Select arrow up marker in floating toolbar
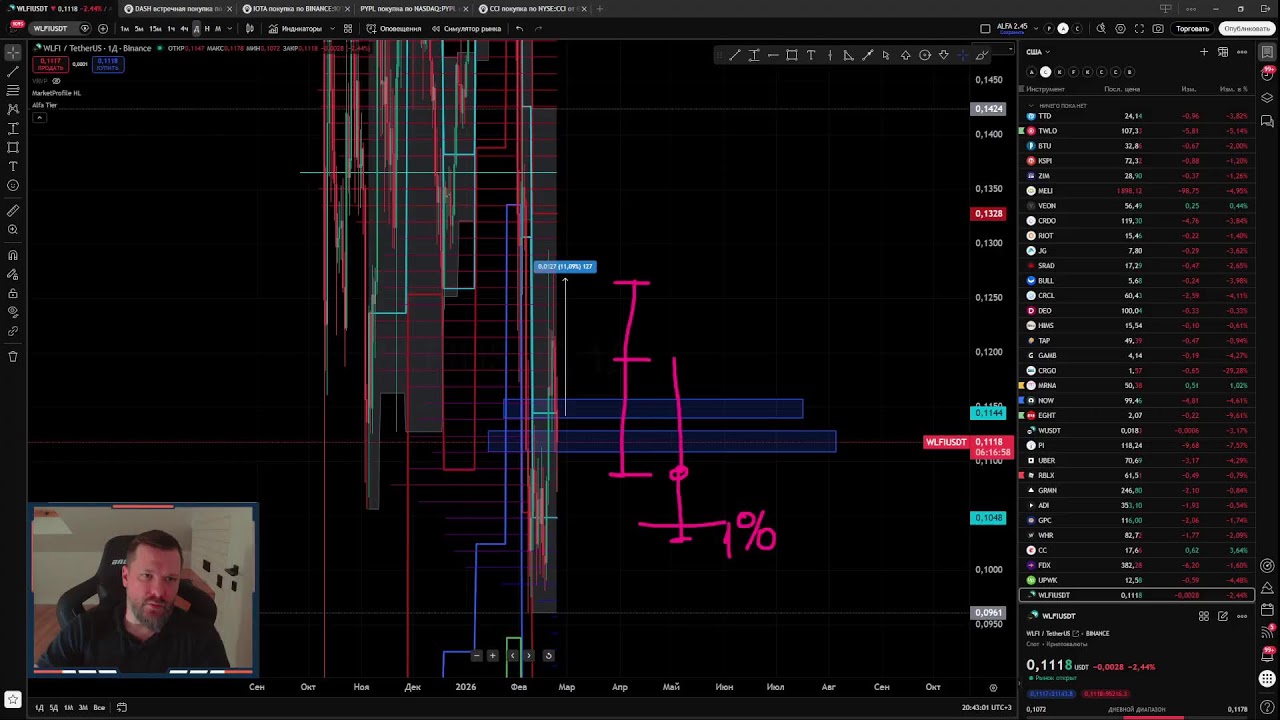Viewport: 1280px width, 720px height. tap(905, 55)
